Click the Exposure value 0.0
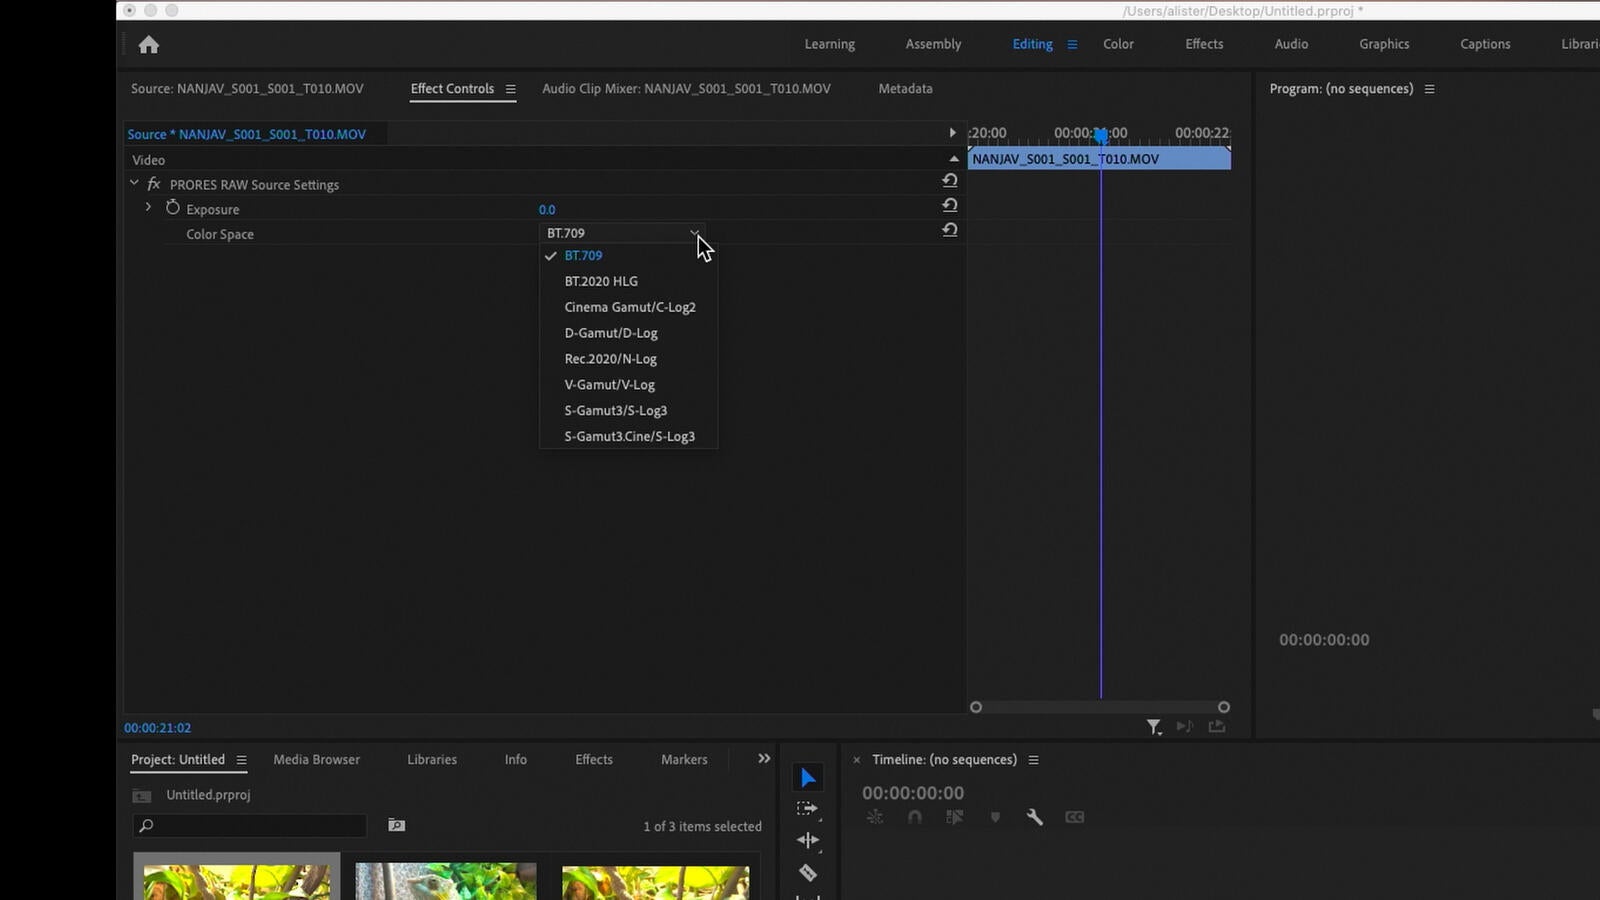Viewport: 1600px width, 900px height. 547,210
